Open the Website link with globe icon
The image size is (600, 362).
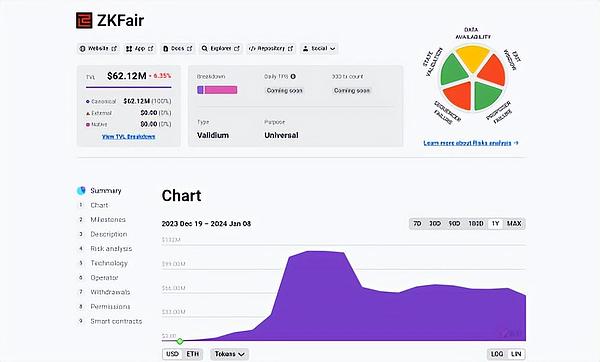point(98,49)
